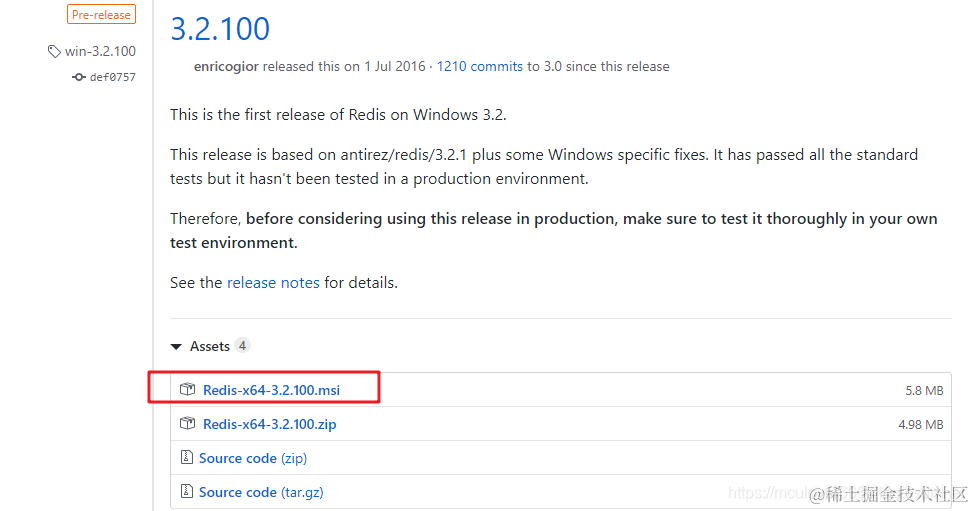Screen dimensions: 975x511
Task: Open the release notes link
Action: (273, 283)
